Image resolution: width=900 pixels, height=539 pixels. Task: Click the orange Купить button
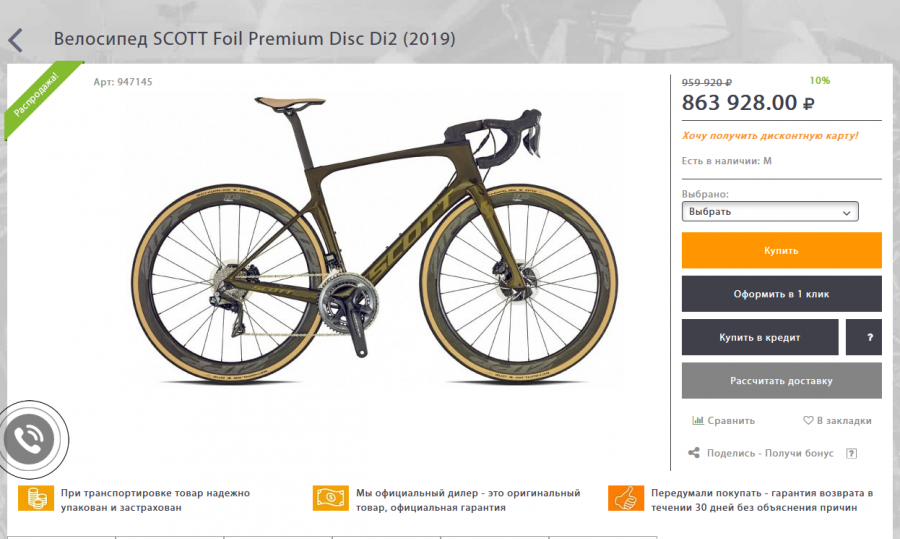tap(781, 250)
